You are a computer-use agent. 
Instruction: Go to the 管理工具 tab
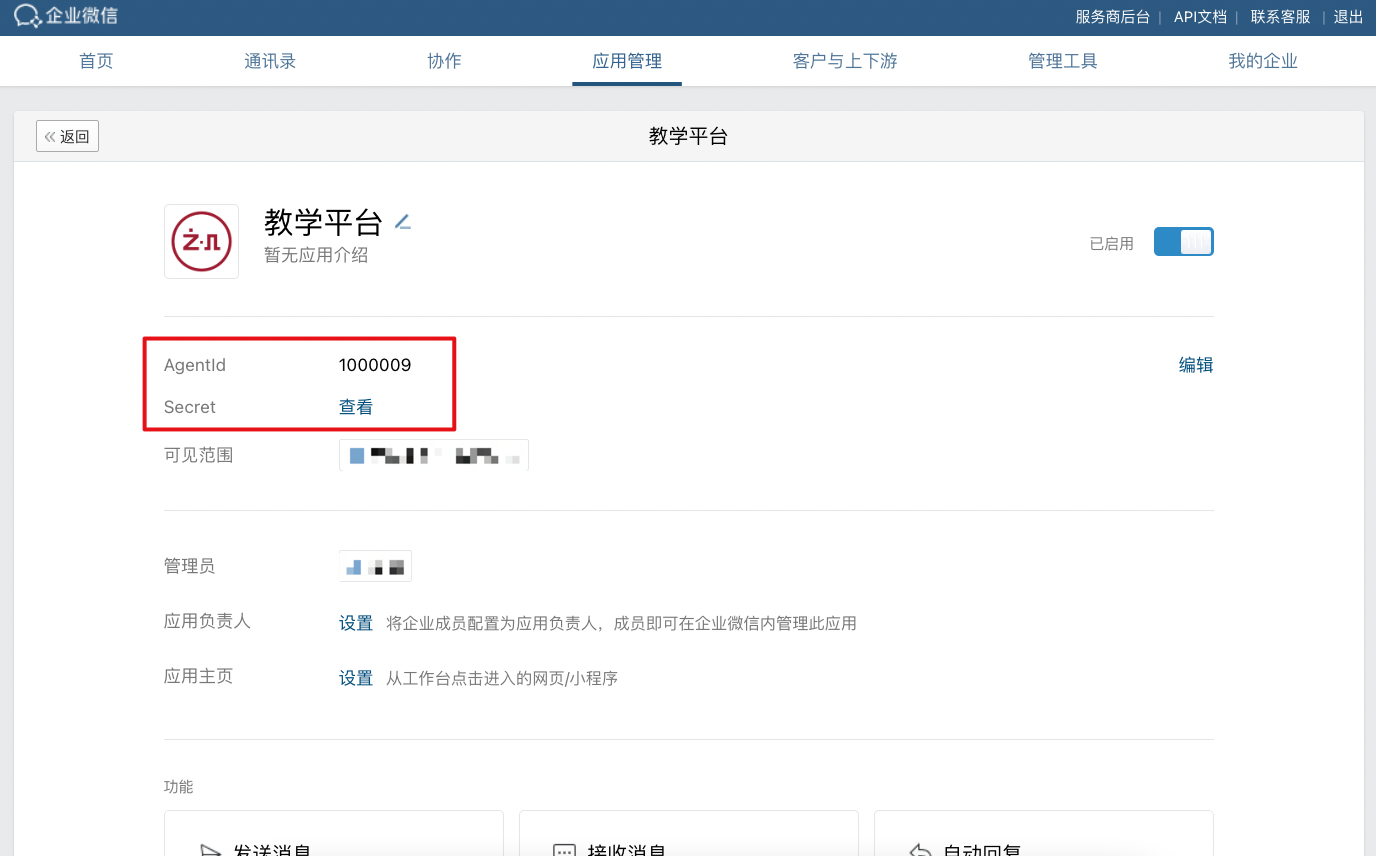coord(1063,61)
